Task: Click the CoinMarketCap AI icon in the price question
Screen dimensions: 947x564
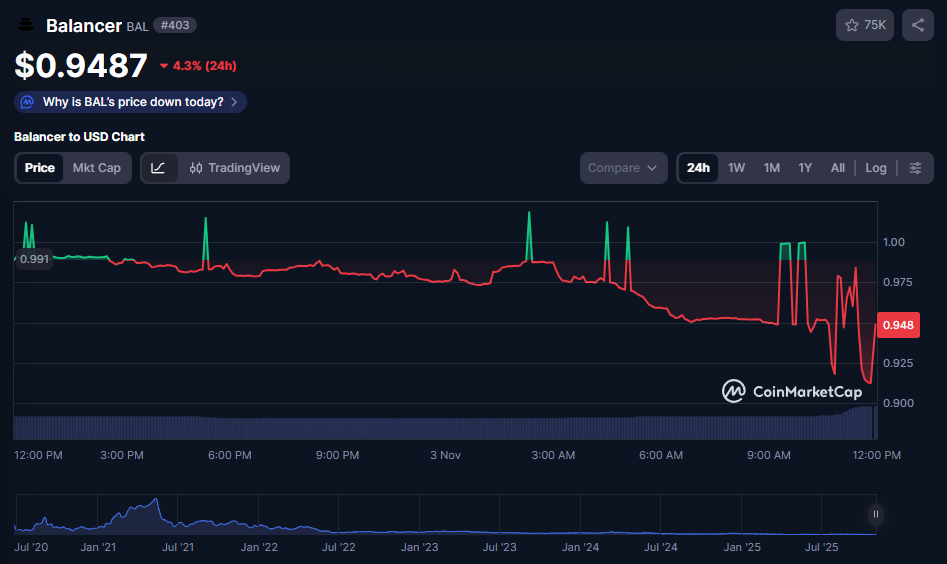Action: click(27, 102)
